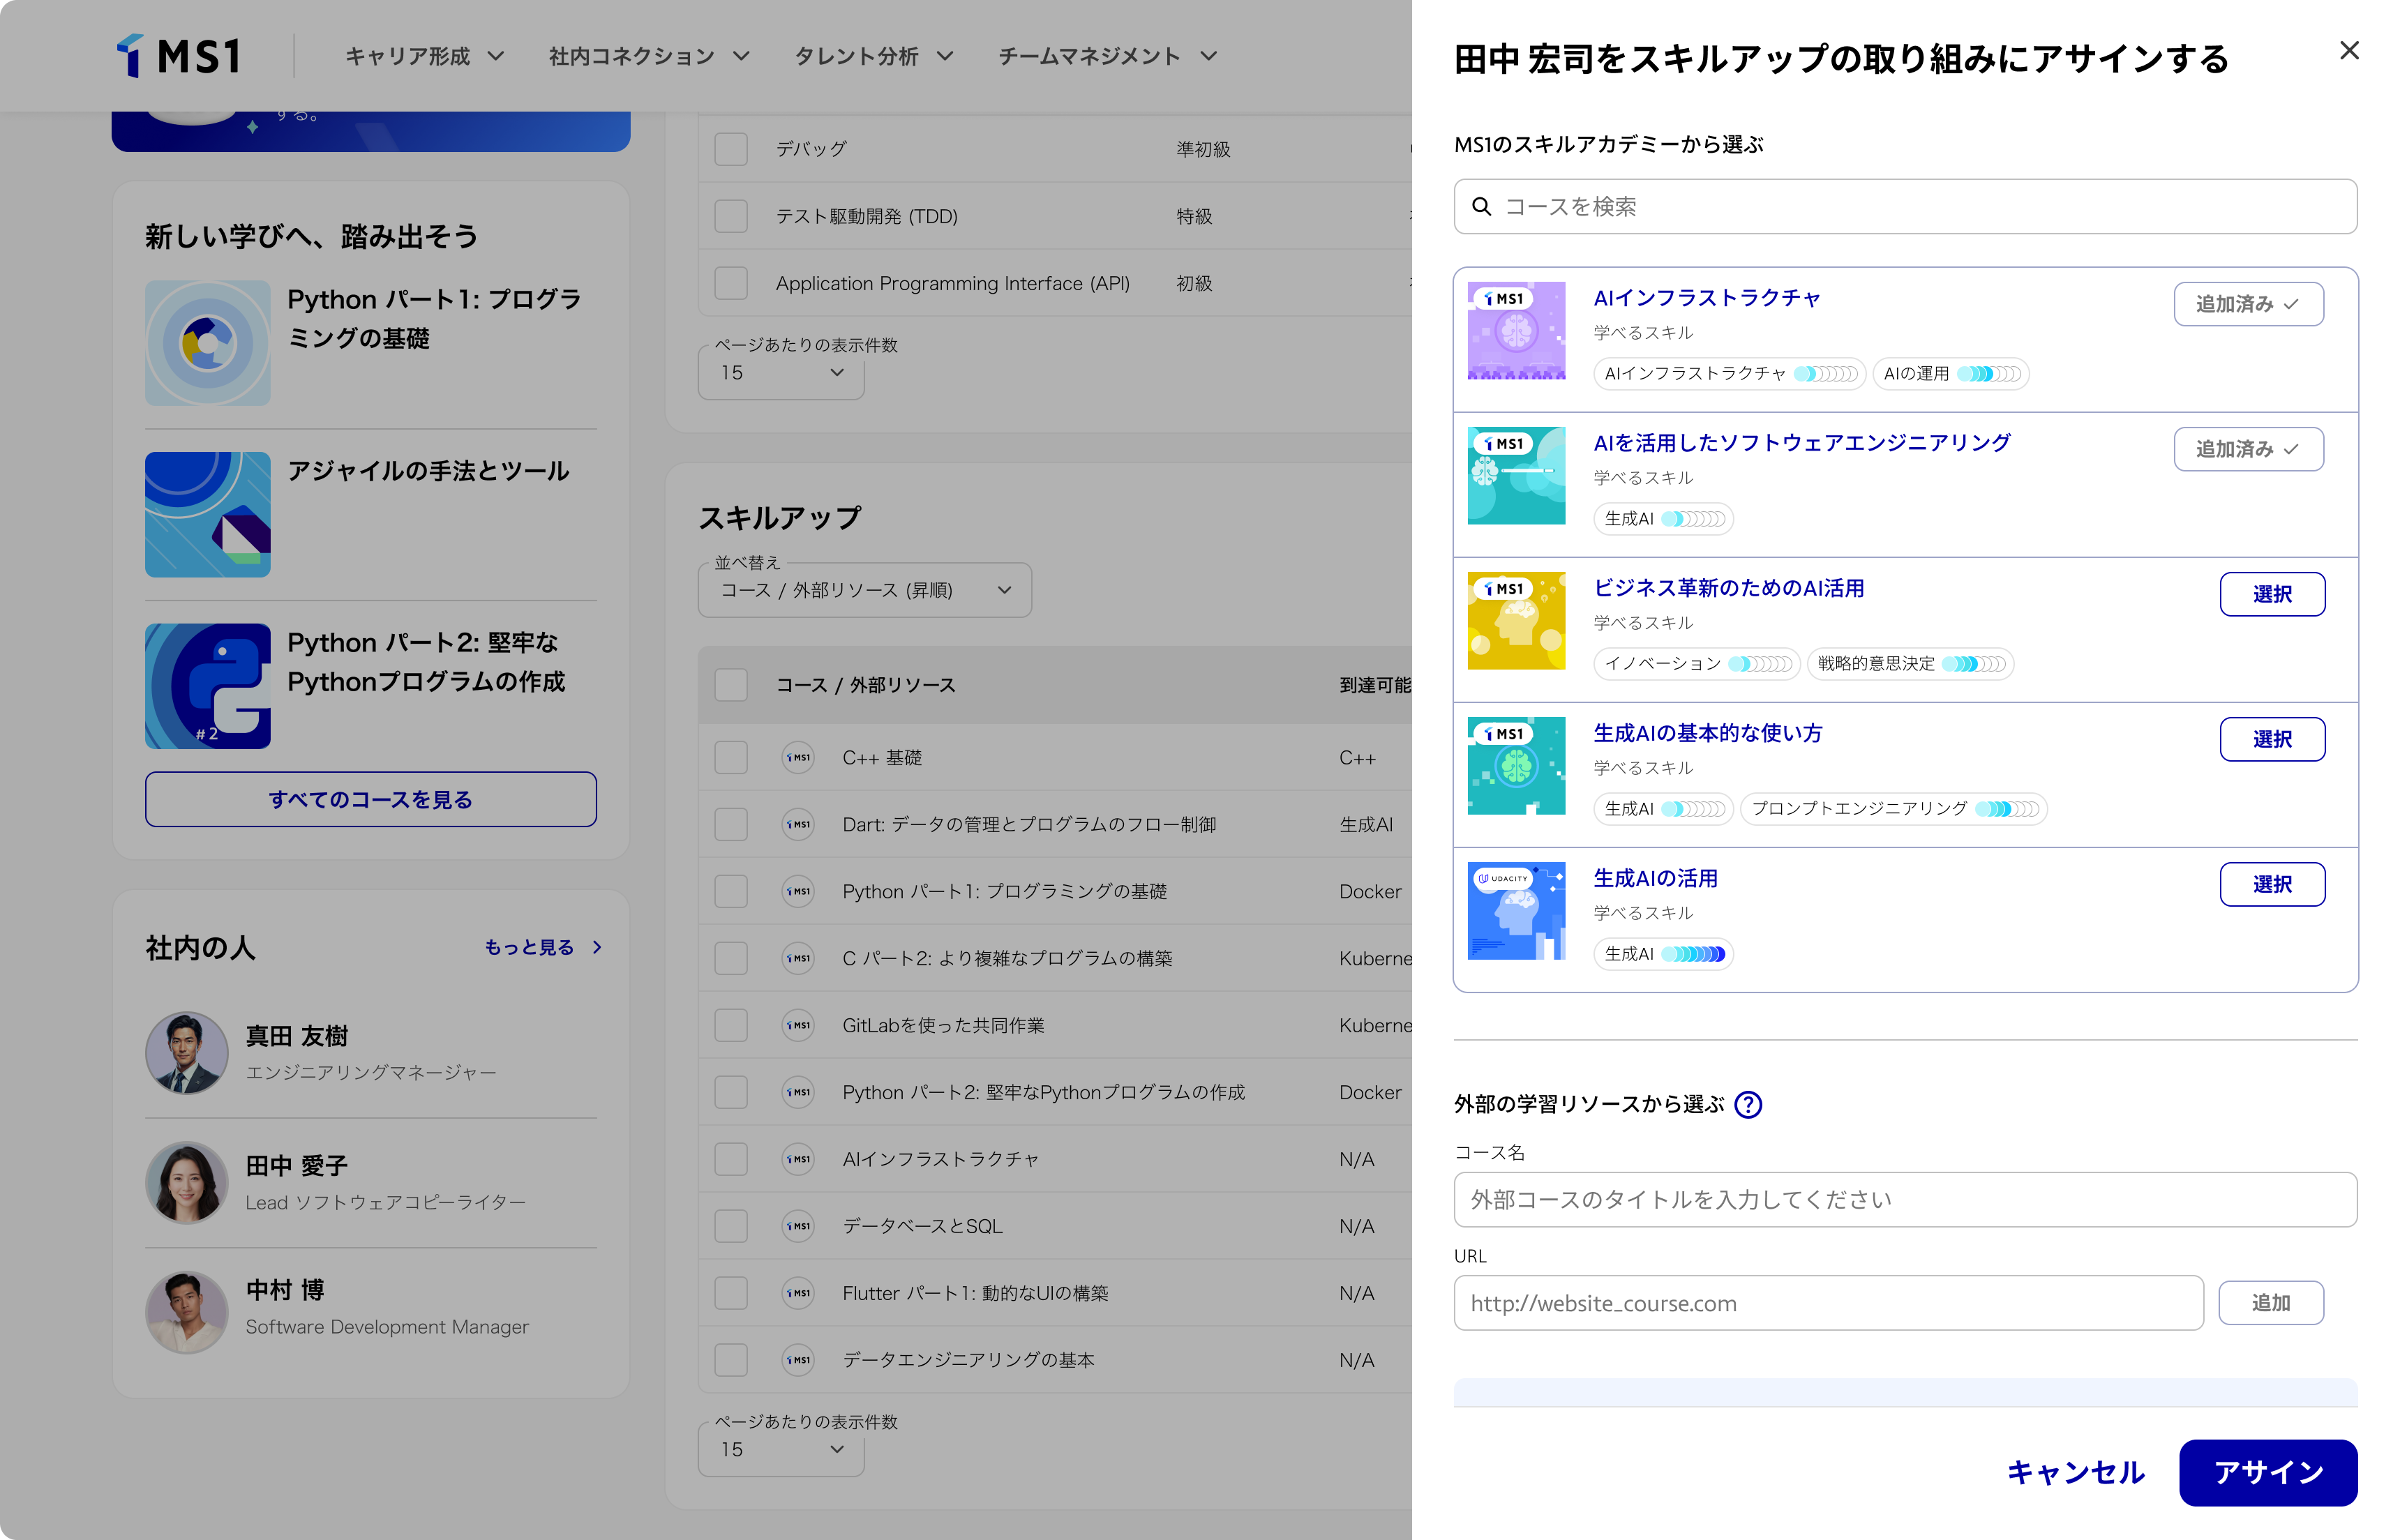The image size is (2400, 1540).
Task: Click MS1 icon beside データエンジニアリングの基本
Action: click(x=797, y=1360)
